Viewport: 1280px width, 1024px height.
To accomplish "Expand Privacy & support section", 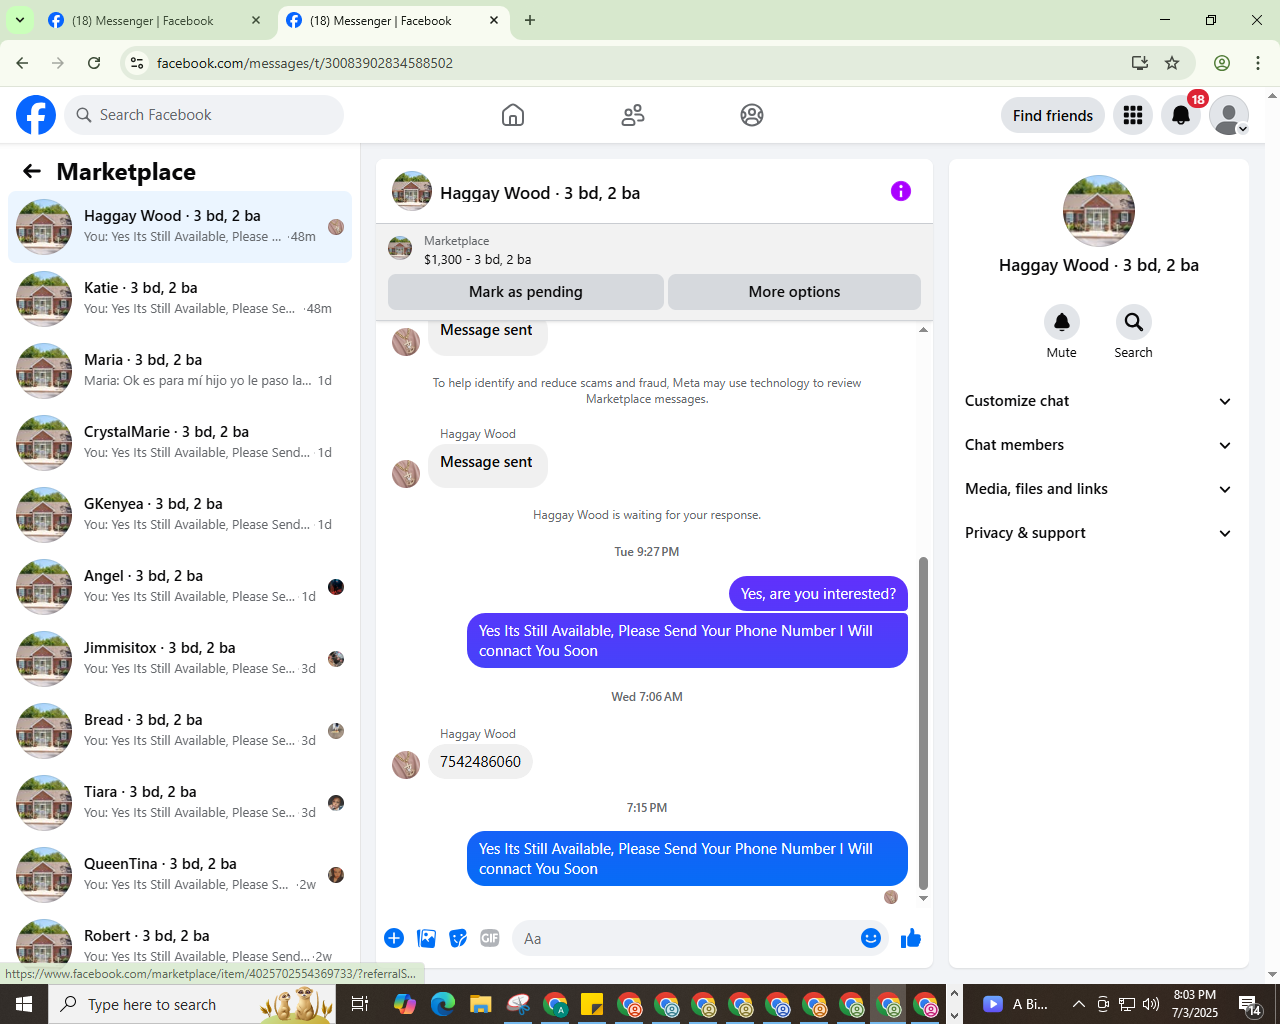I will click(x=1098, y=533).
